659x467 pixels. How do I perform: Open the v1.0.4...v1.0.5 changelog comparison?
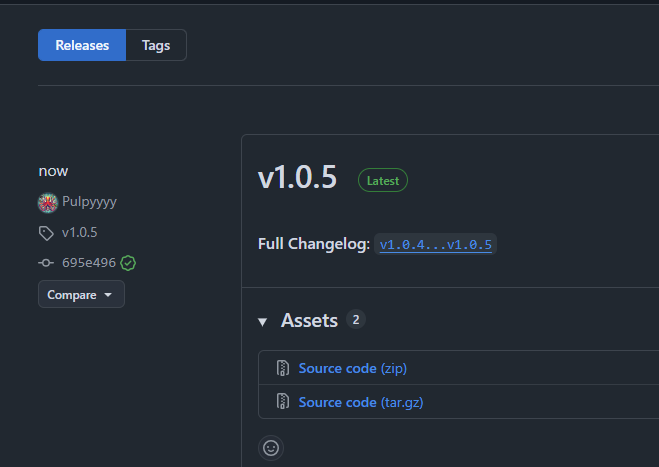[x=435, y=245]
